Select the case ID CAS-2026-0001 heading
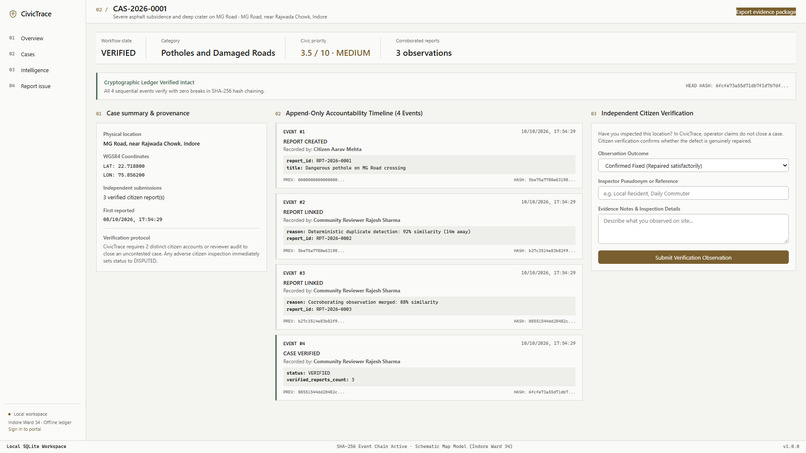 [140, 9]
